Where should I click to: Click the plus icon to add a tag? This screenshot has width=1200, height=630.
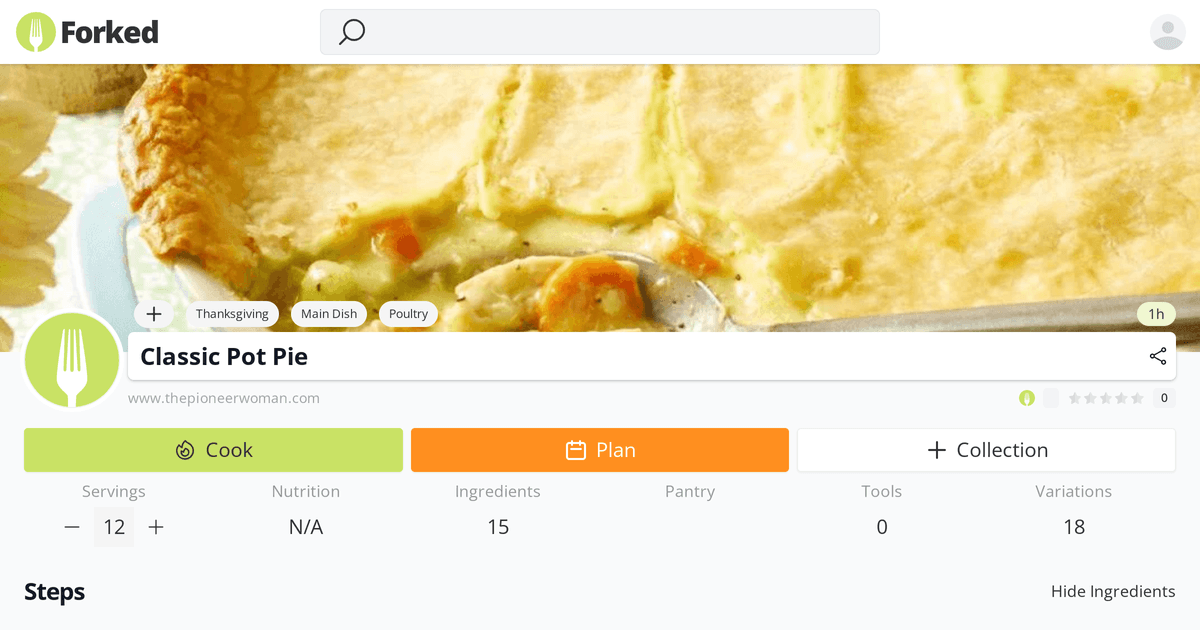(x=154, y=313)
